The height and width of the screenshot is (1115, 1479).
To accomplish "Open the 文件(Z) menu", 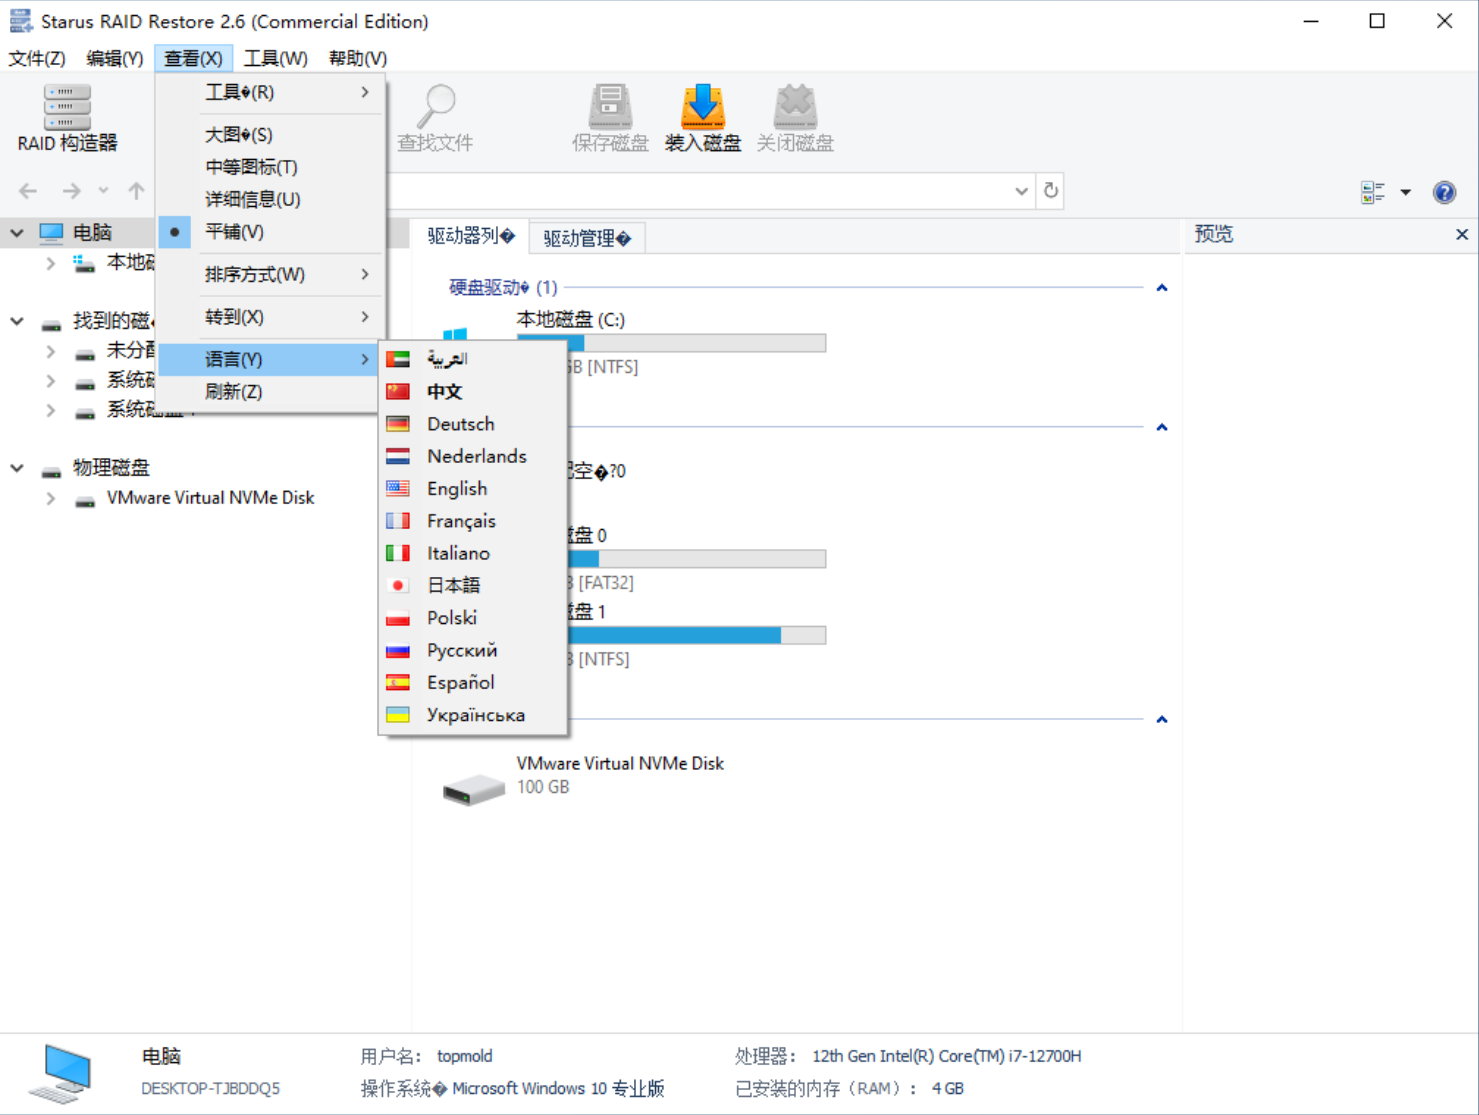I will [37, 58].
